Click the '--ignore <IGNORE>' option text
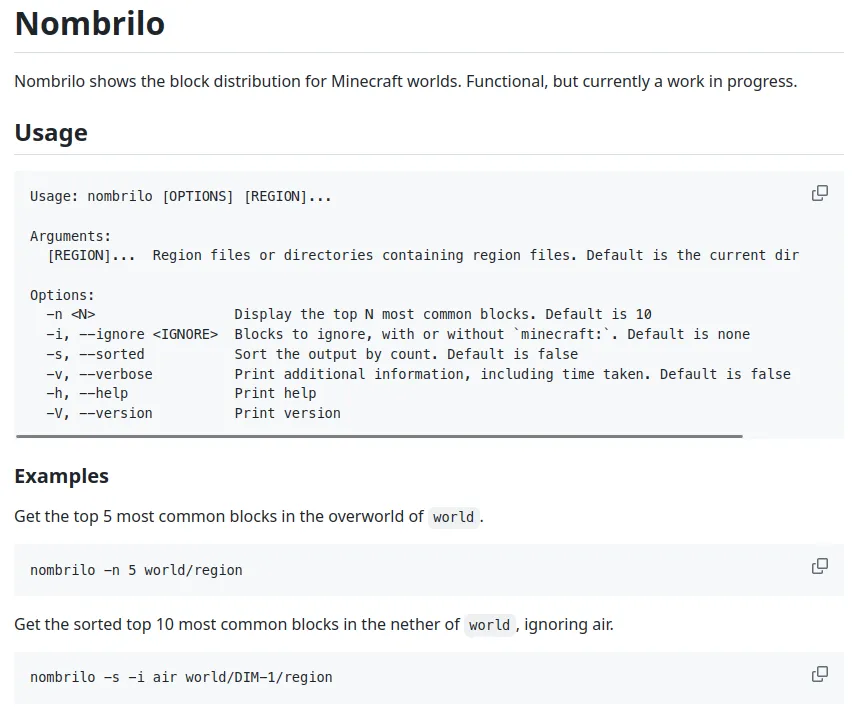The width and height of the screenshot is (865, 721). tap(135, 334)
